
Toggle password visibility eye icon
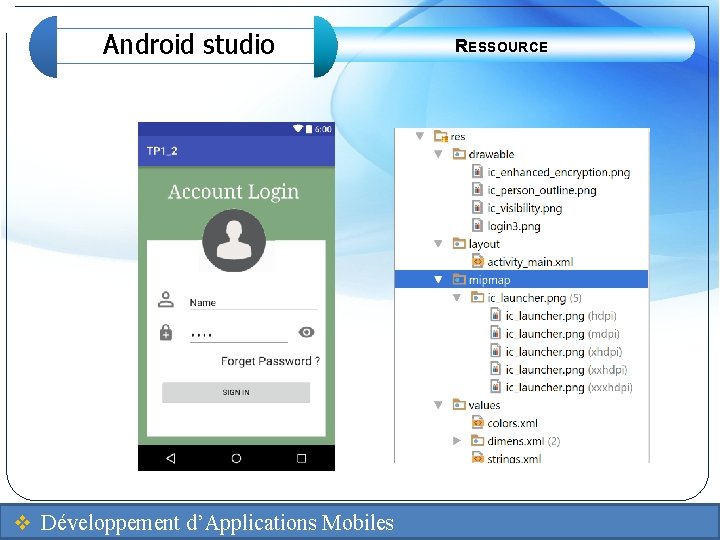pos(306,332)
